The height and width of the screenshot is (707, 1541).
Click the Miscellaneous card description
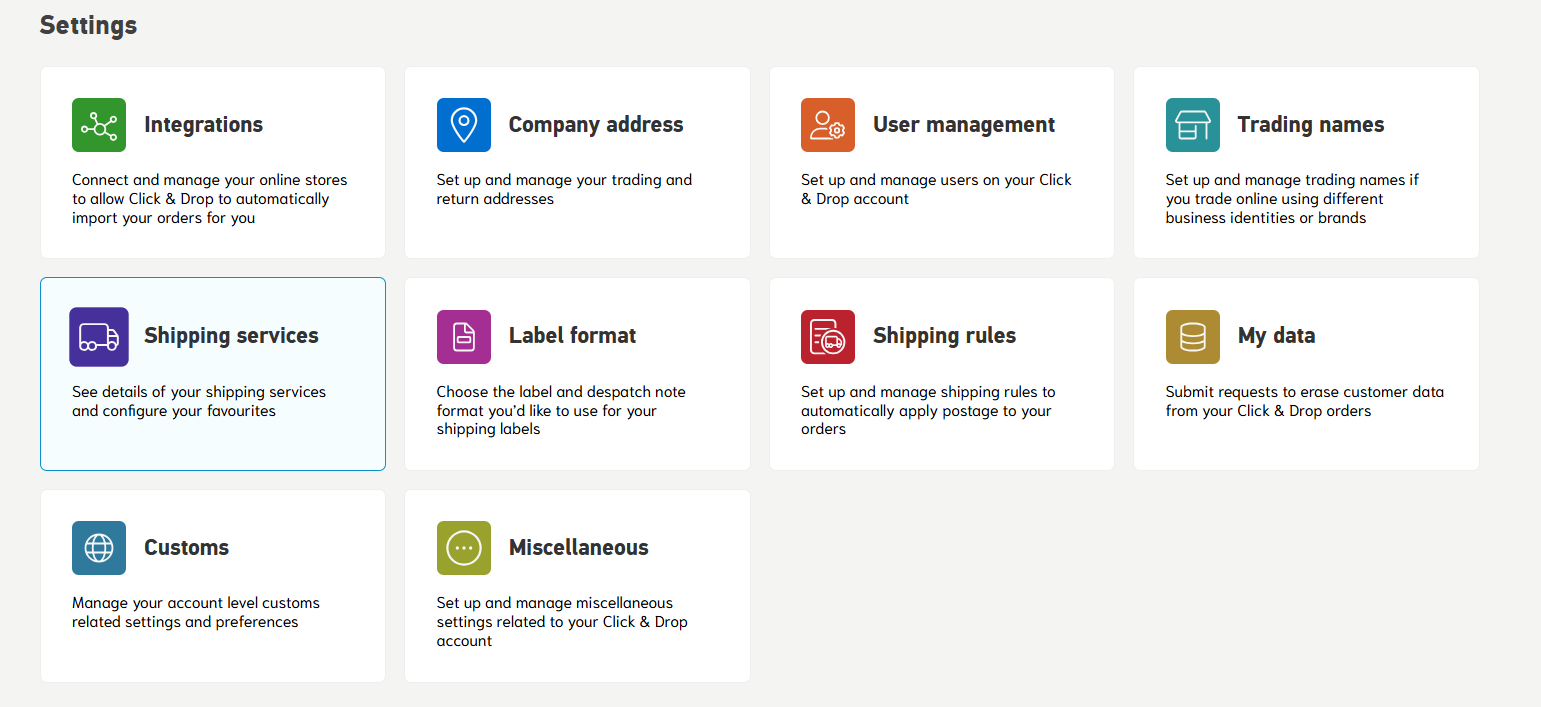[x=561, y=622]
